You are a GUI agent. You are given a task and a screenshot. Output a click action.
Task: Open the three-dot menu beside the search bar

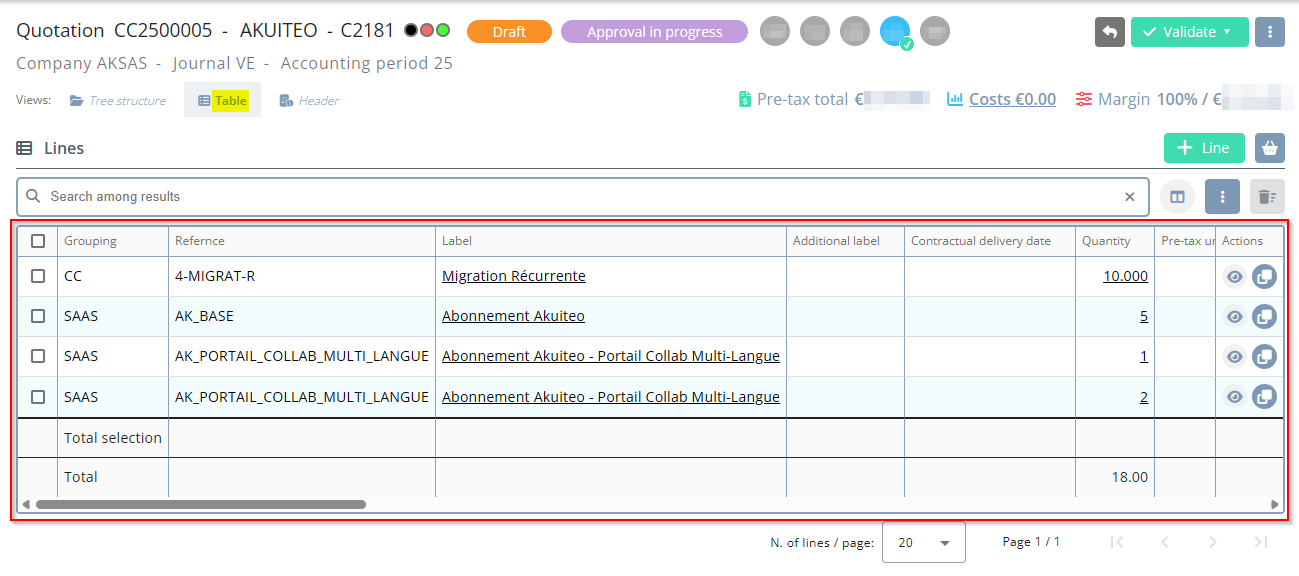click(x=1222, y=197)
